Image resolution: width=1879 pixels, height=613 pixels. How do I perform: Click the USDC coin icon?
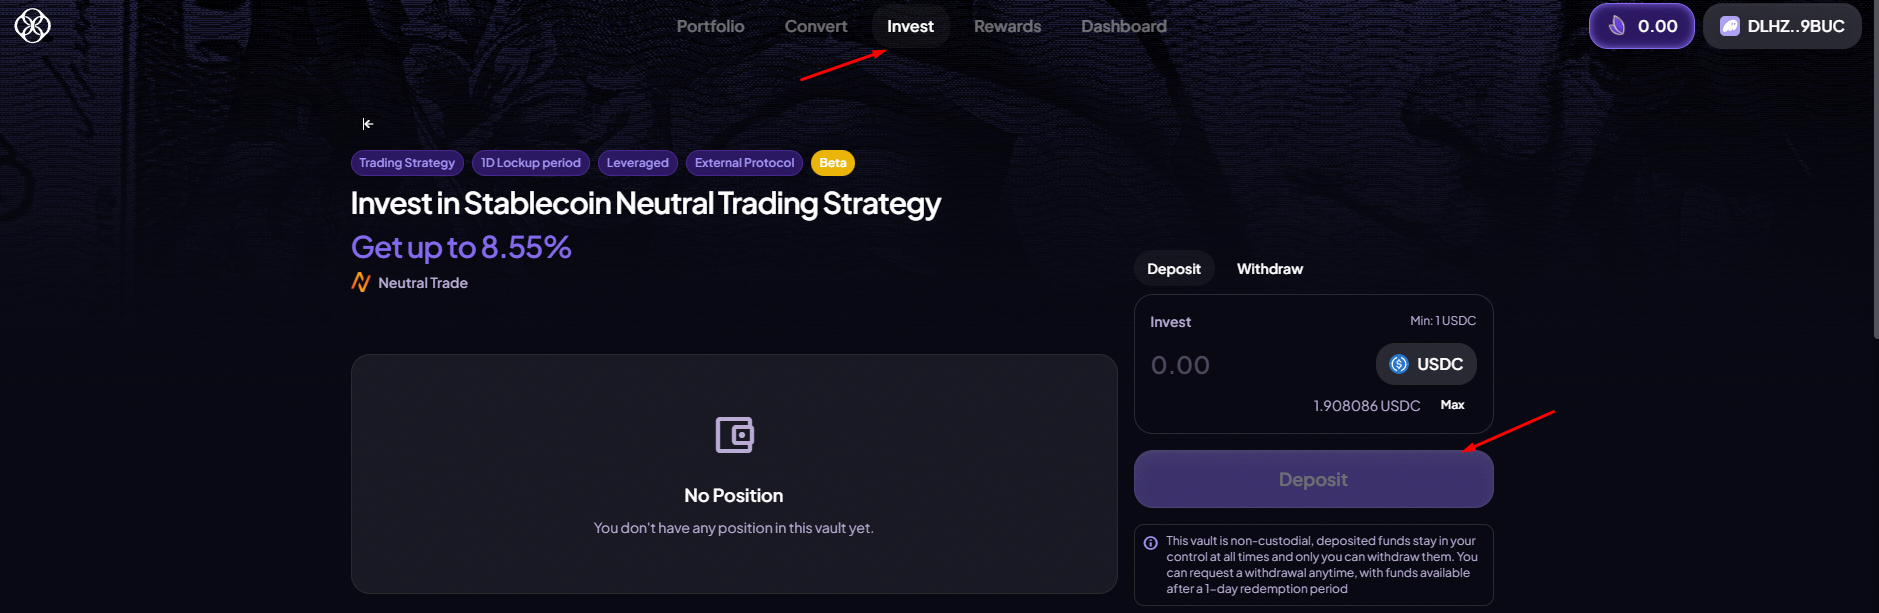1399,364
